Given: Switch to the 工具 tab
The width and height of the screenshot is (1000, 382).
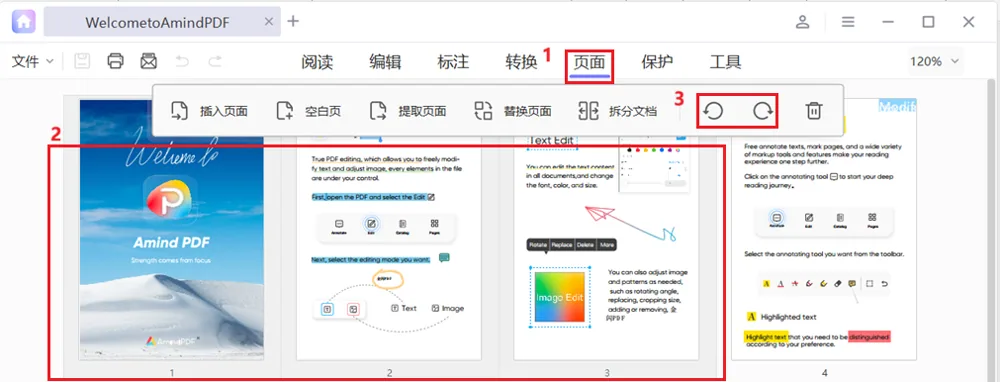Looking at the screenshot, I should click(725, 62).
